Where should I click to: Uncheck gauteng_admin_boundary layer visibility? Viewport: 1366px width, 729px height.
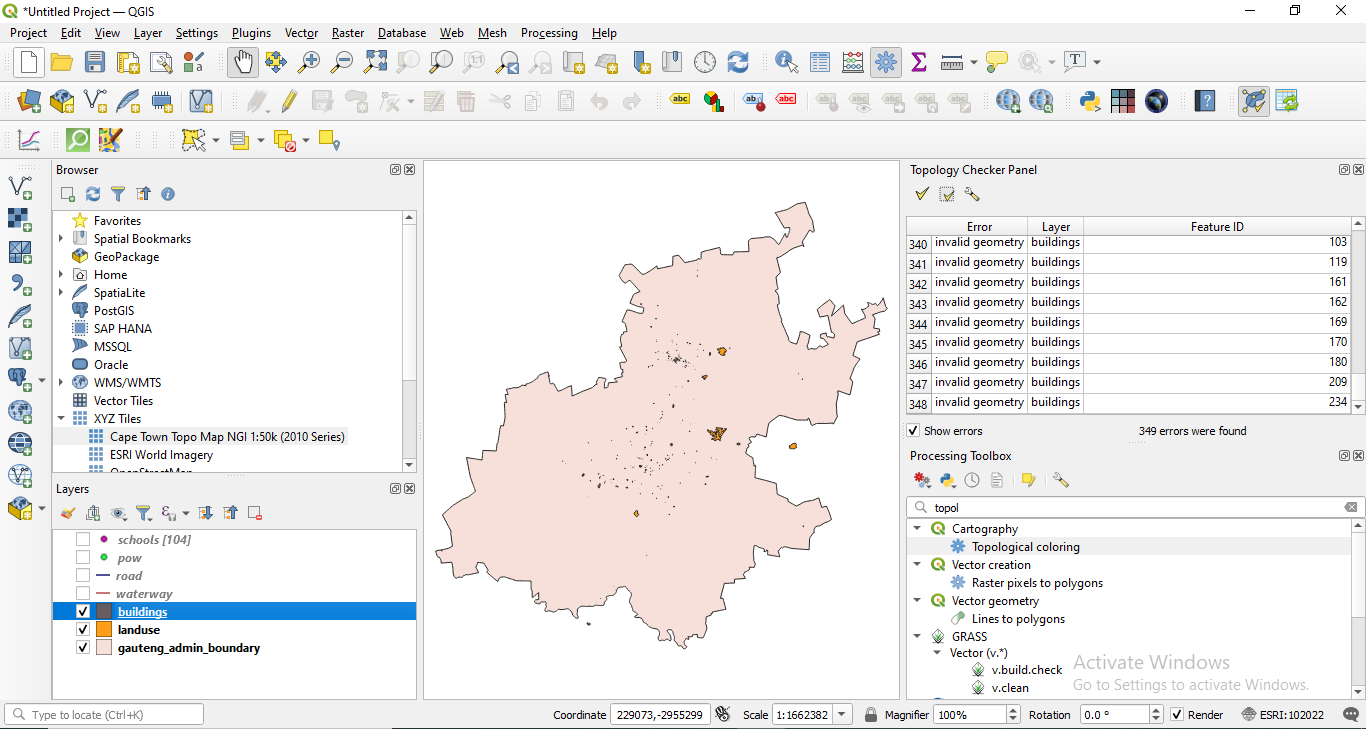[83, 647]
